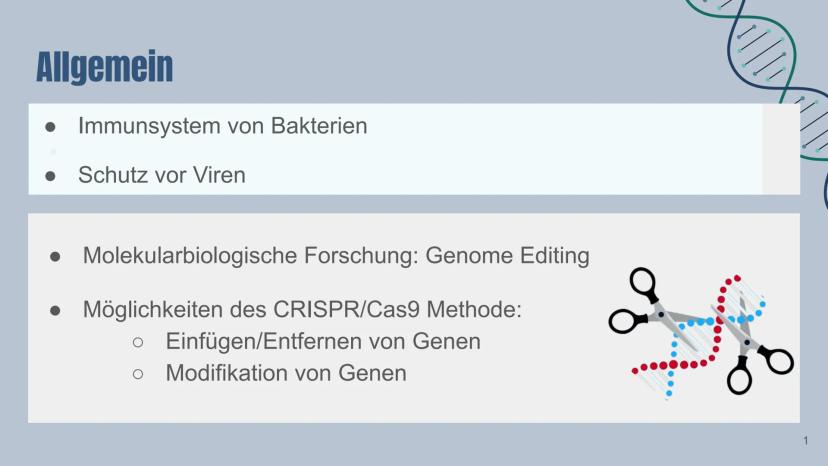Click the bullet before "Möglichkeiten des CRISPR/Cas9 Methode"

[x=56, y=310]
